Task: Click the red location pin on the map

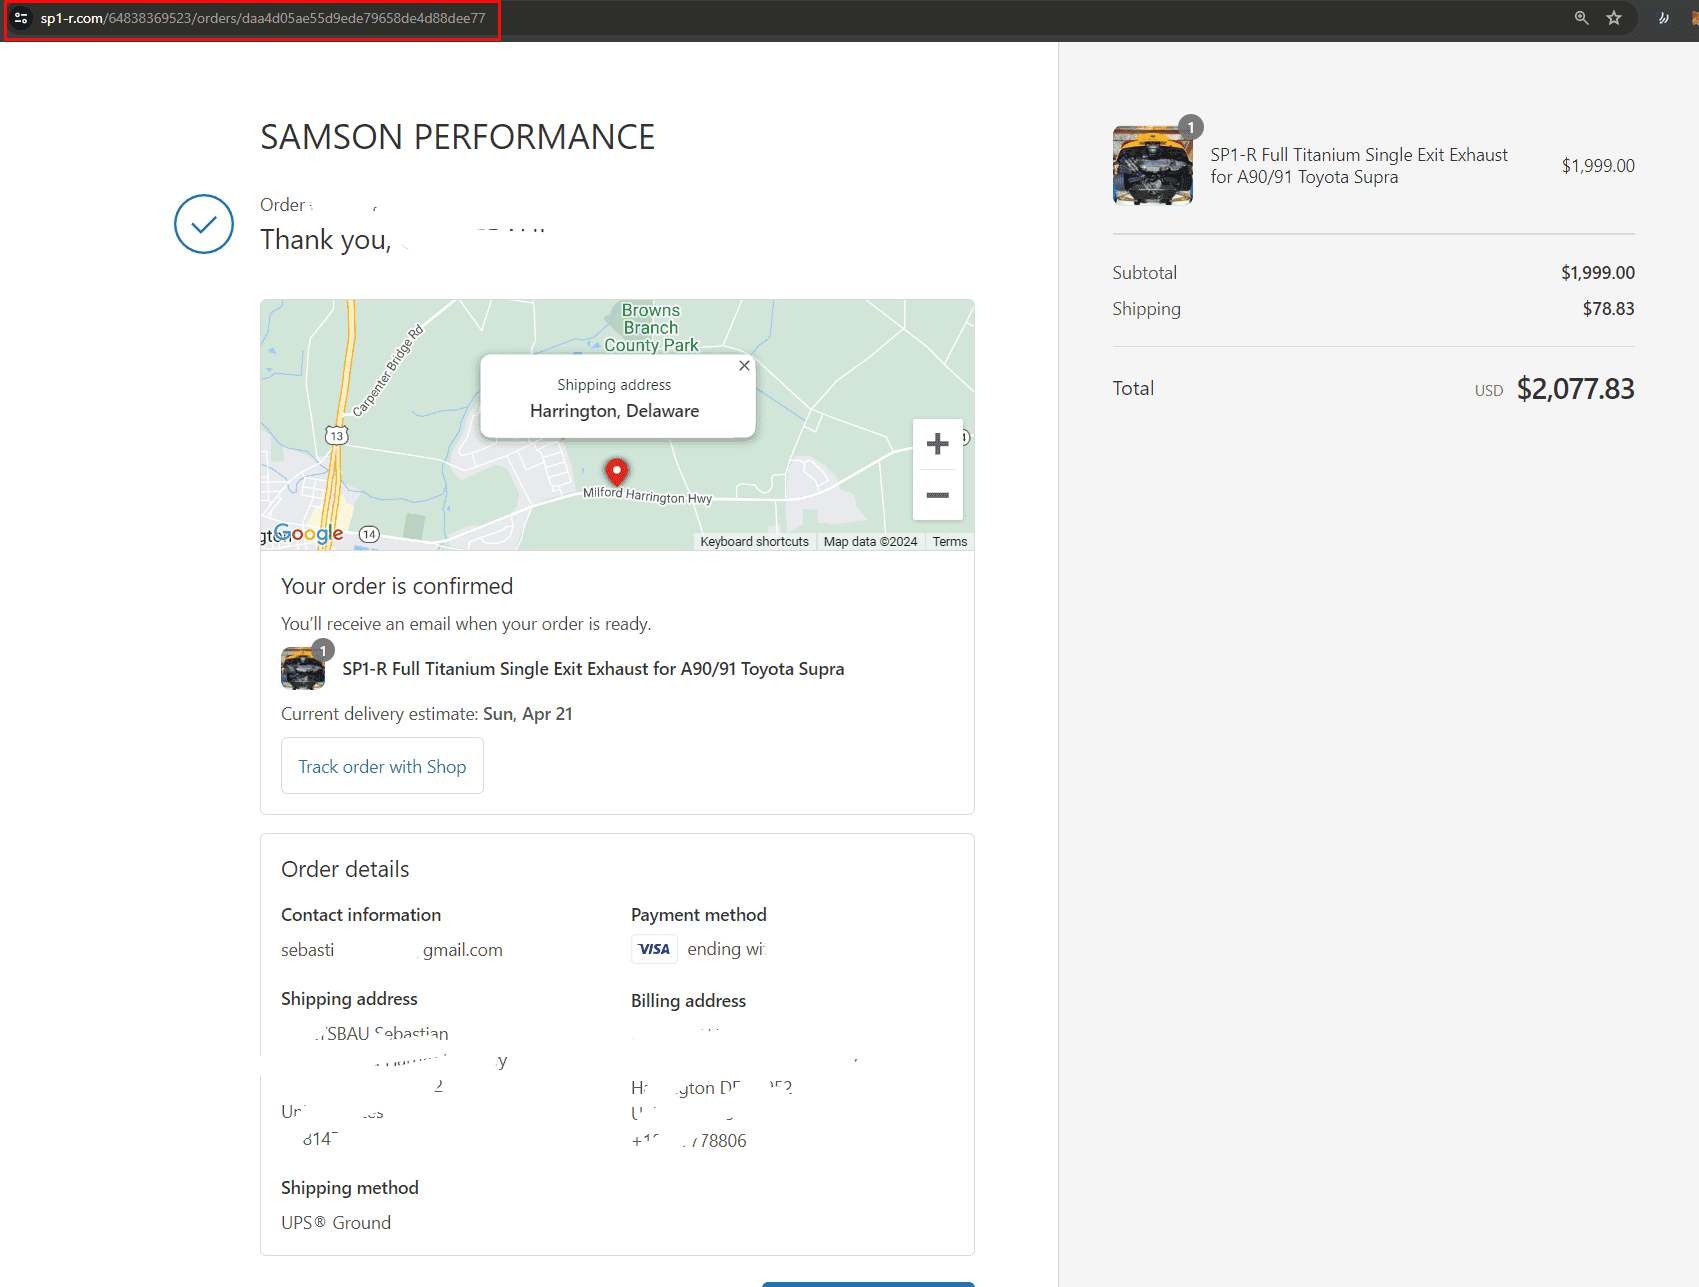Action: pos(617,471)
